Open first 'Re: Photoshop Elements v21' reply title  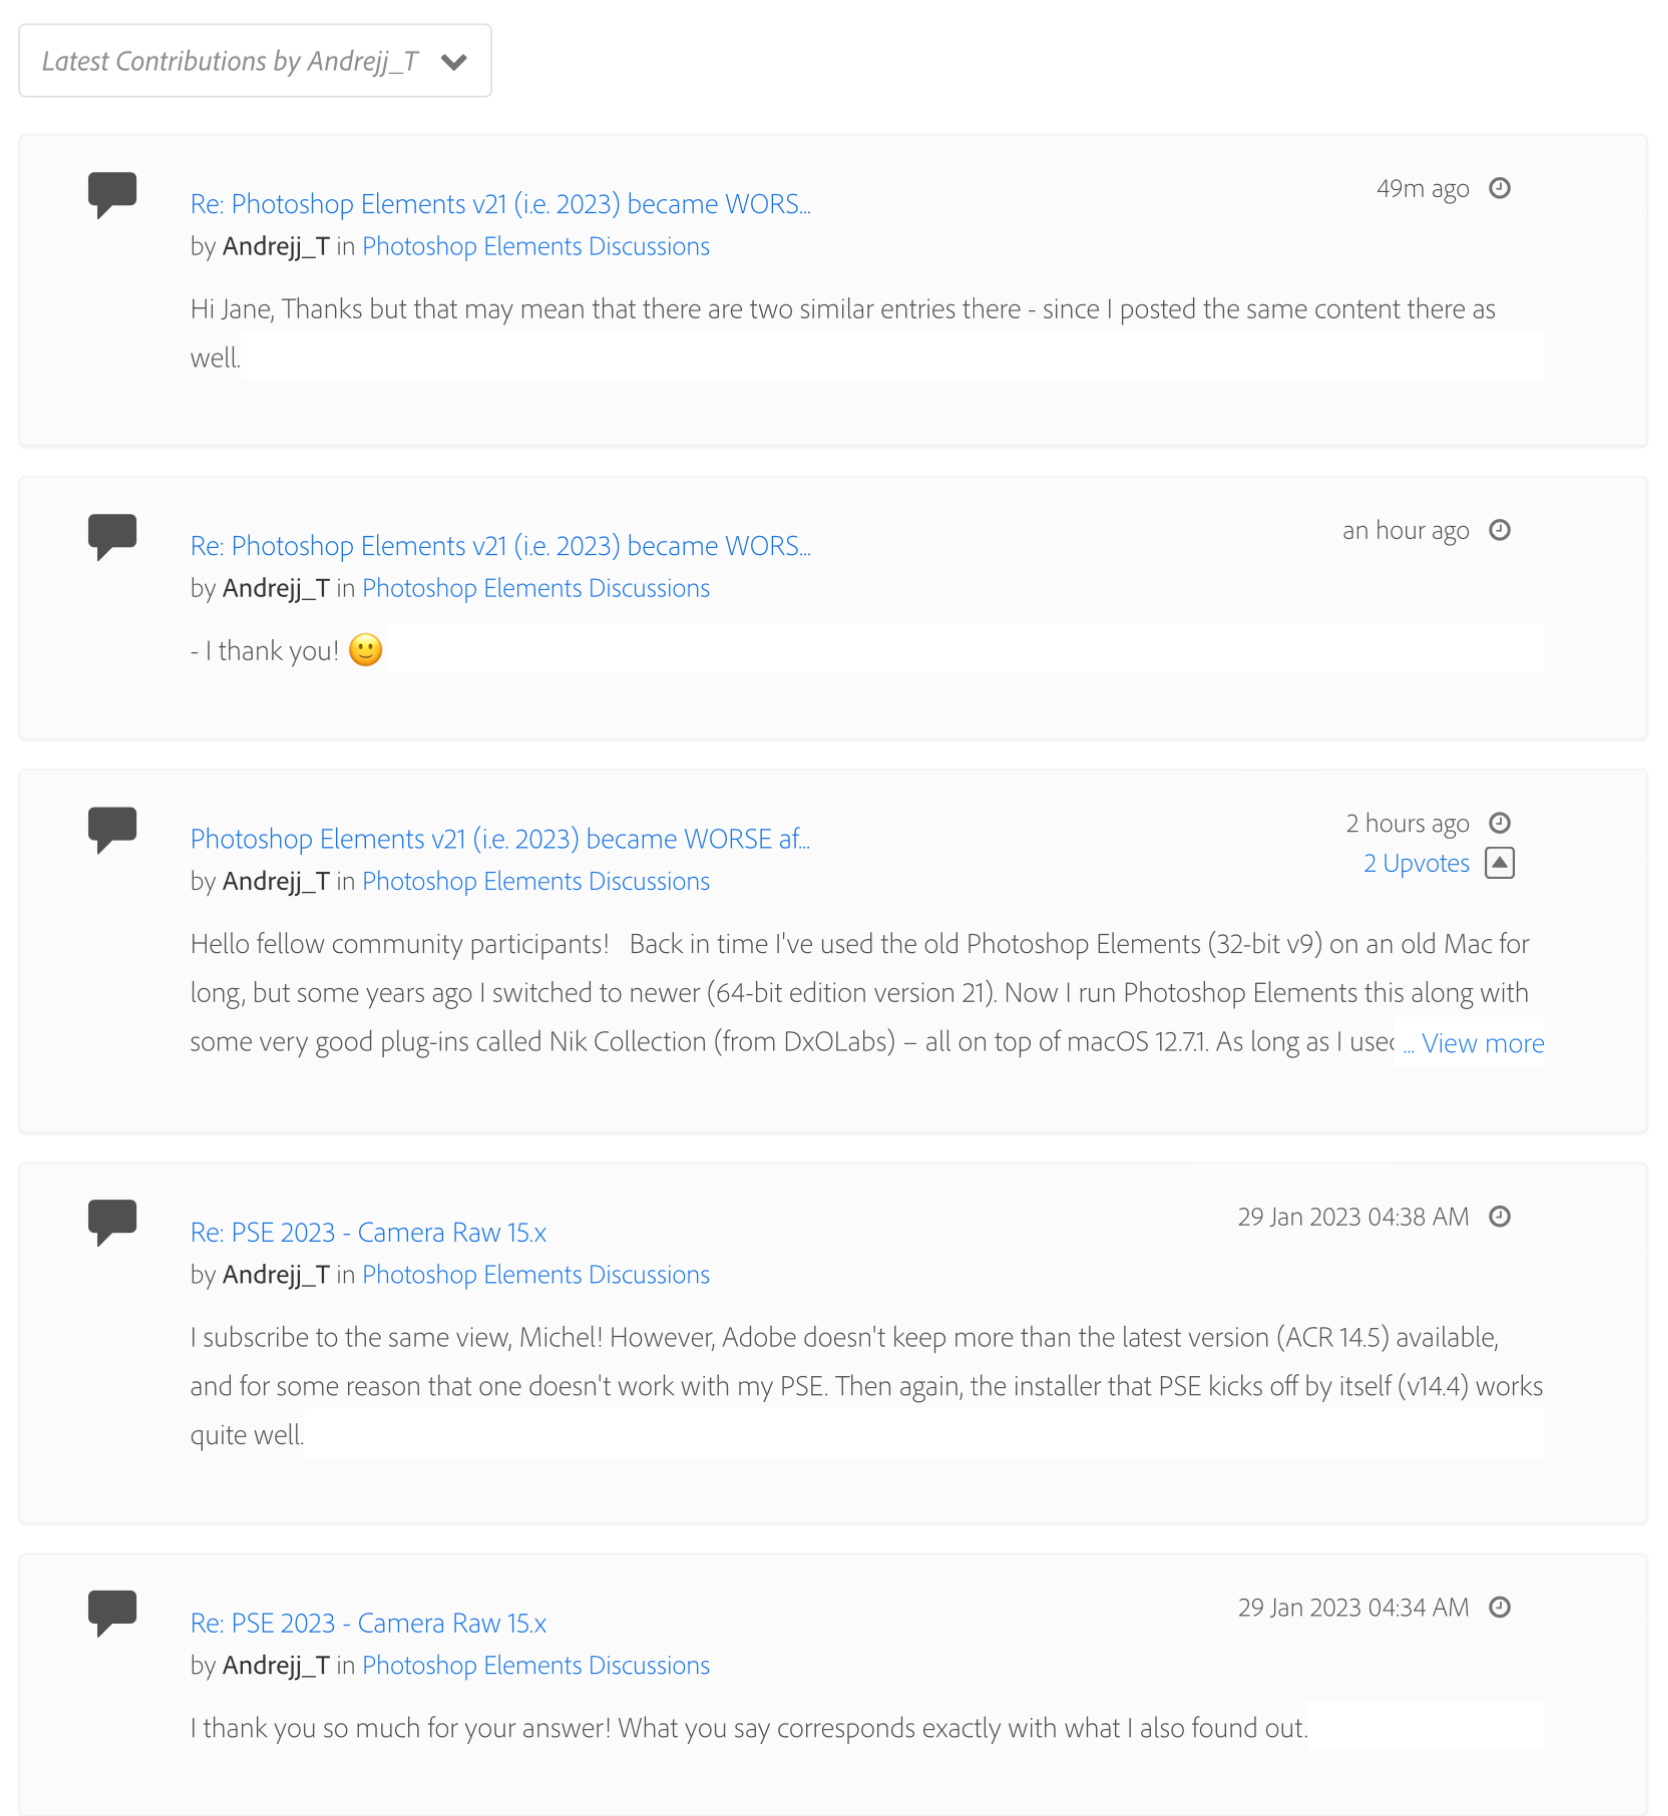[x=499, y=204]
